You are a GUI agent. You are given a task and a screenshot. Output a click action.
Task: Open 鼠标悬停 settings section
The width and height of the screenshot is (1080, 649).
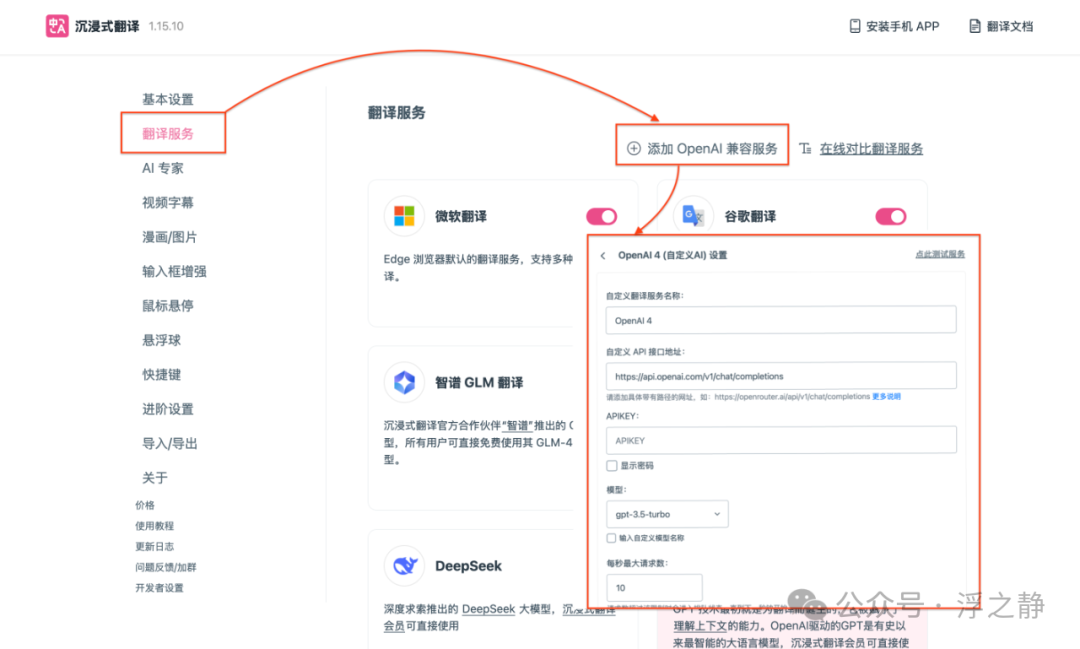tap(168, 306)
